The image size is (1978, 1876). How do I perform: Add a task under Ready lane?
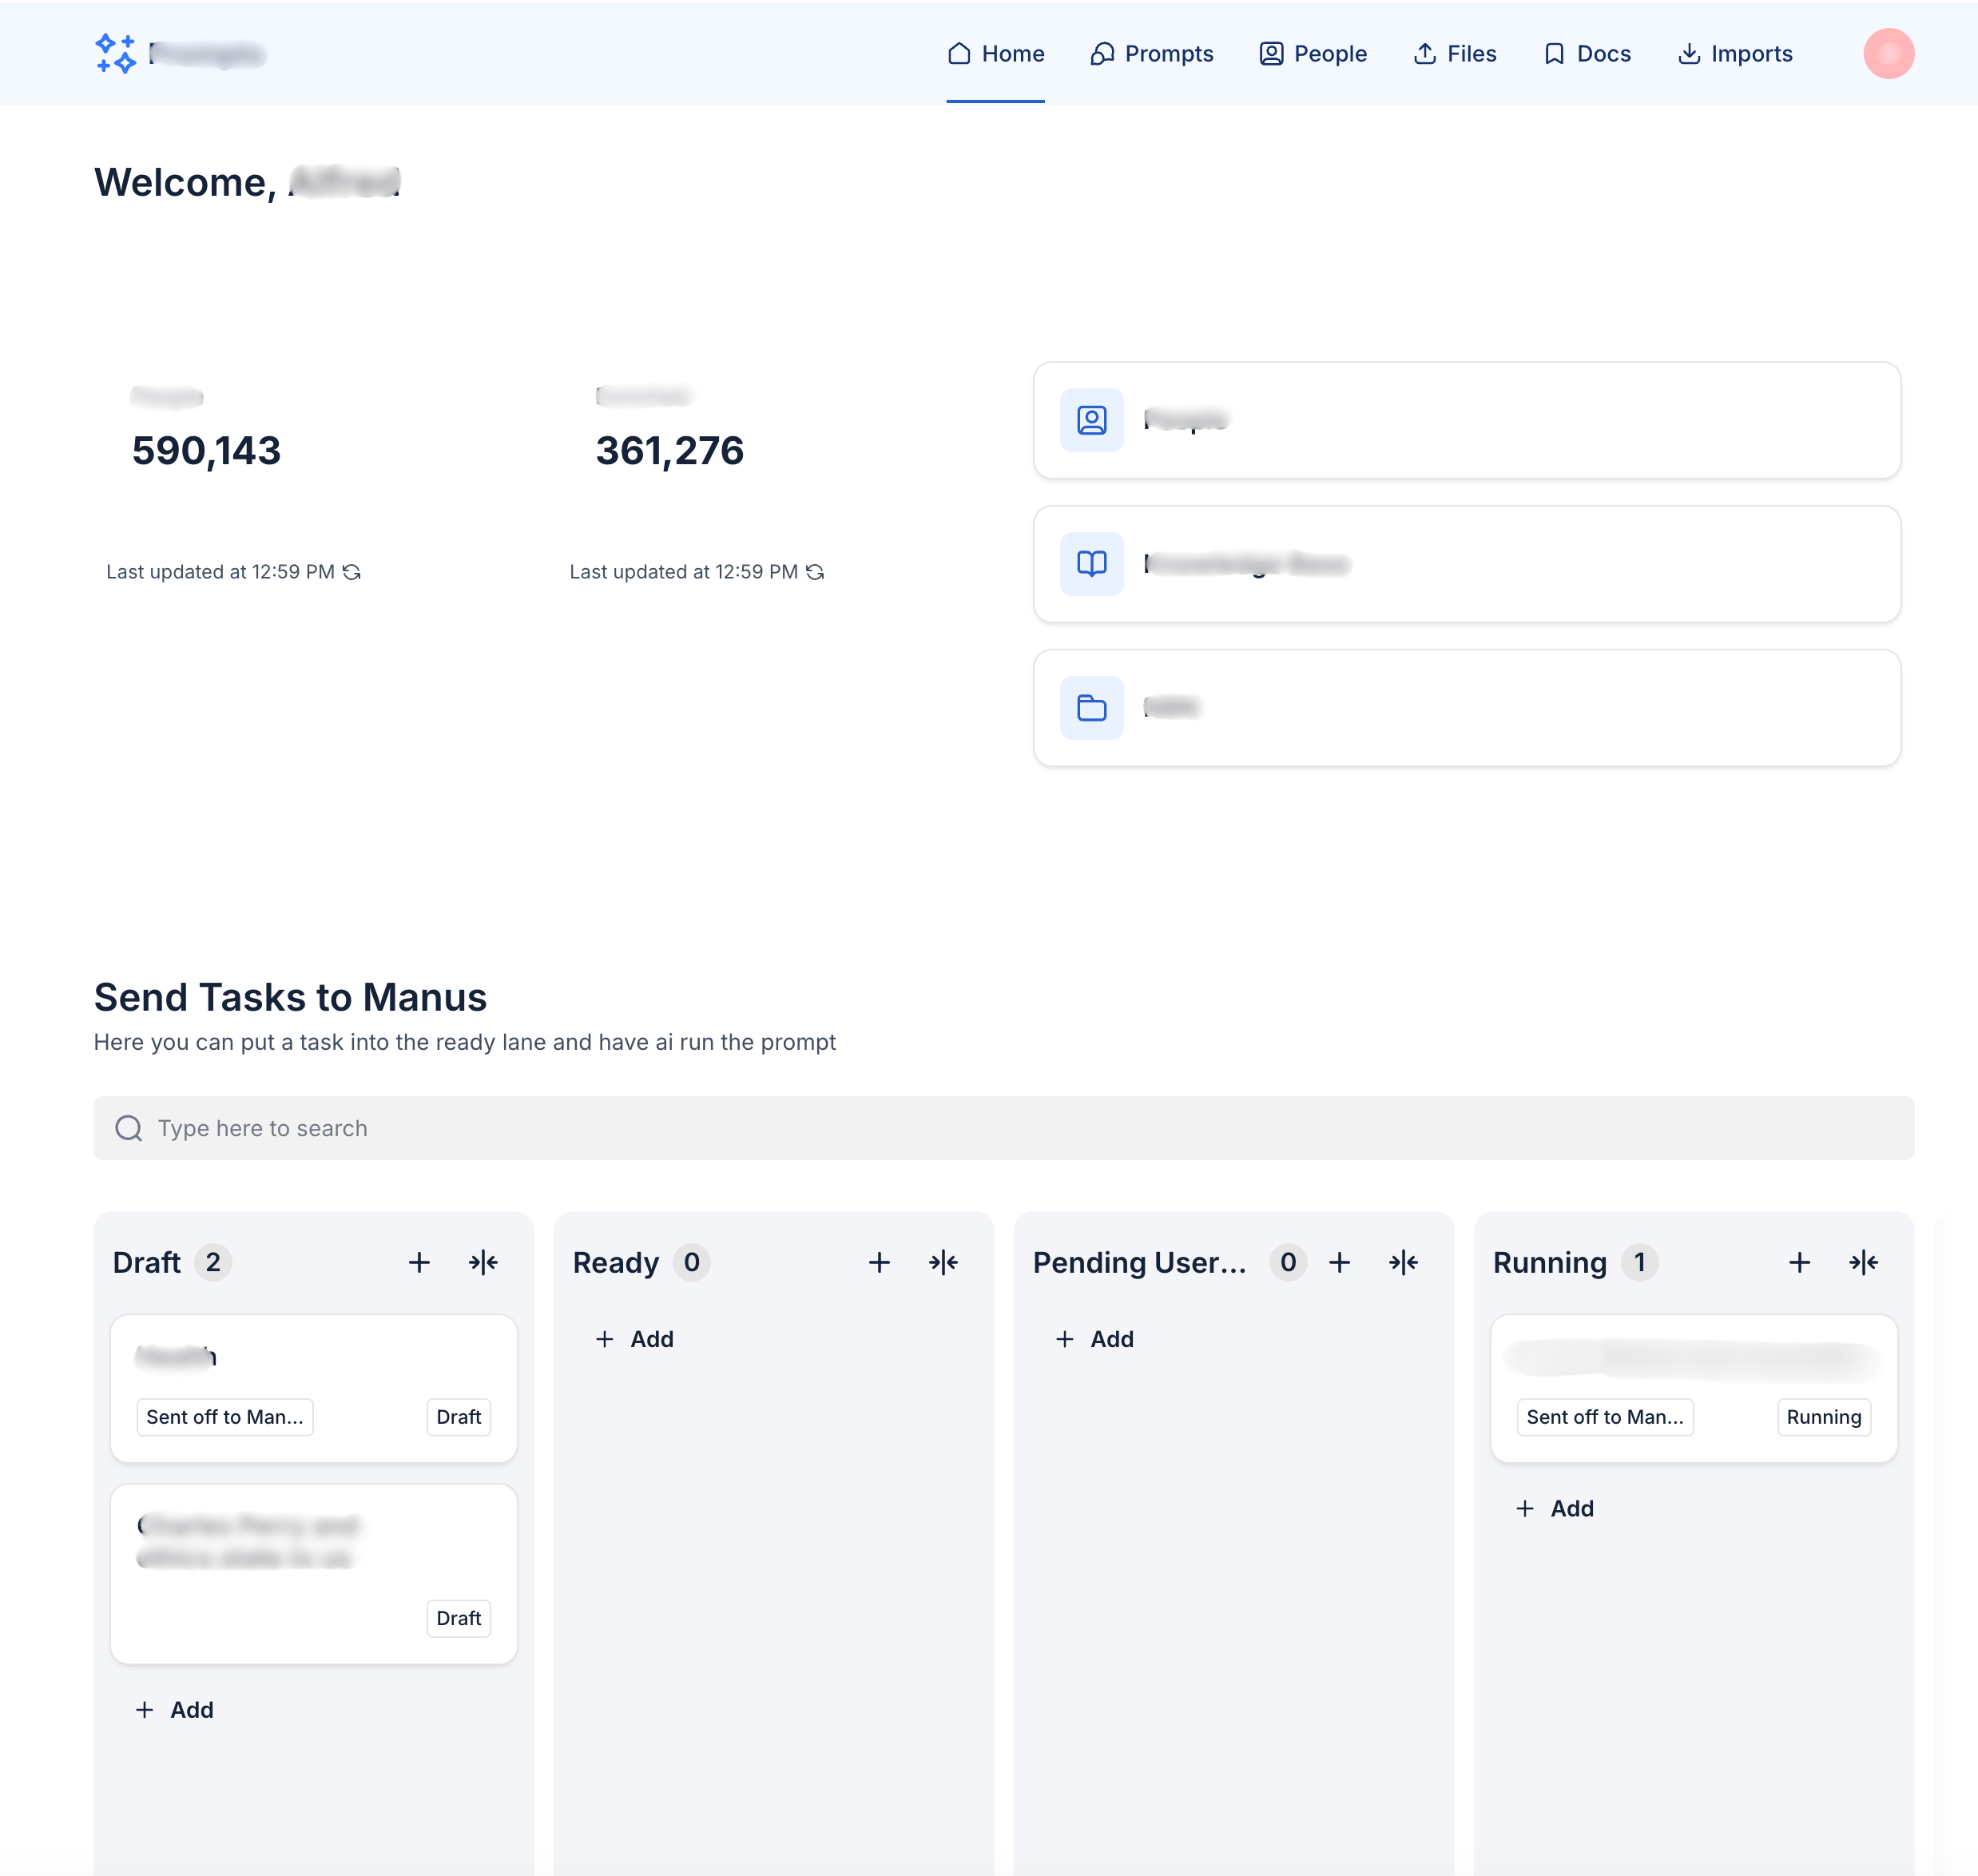(x=635, y=1339)
